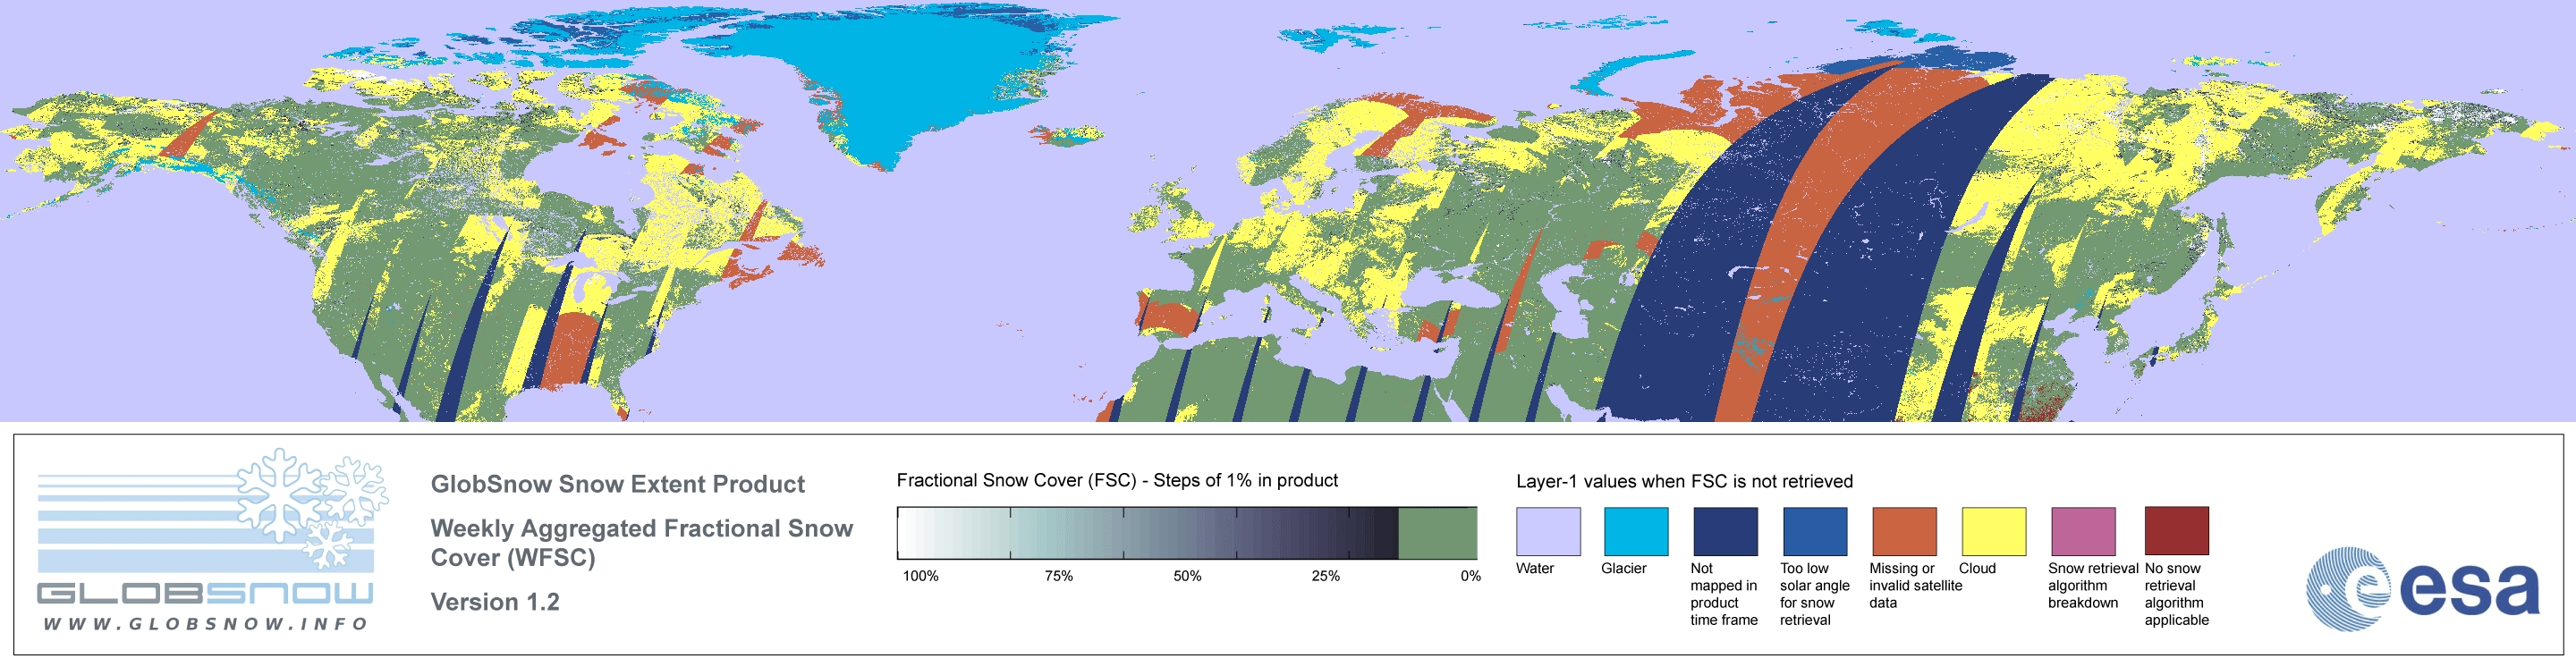Click 'Too low solar angle for snow retrieval' label
2576x667 pixels.
coord(1814,594)
